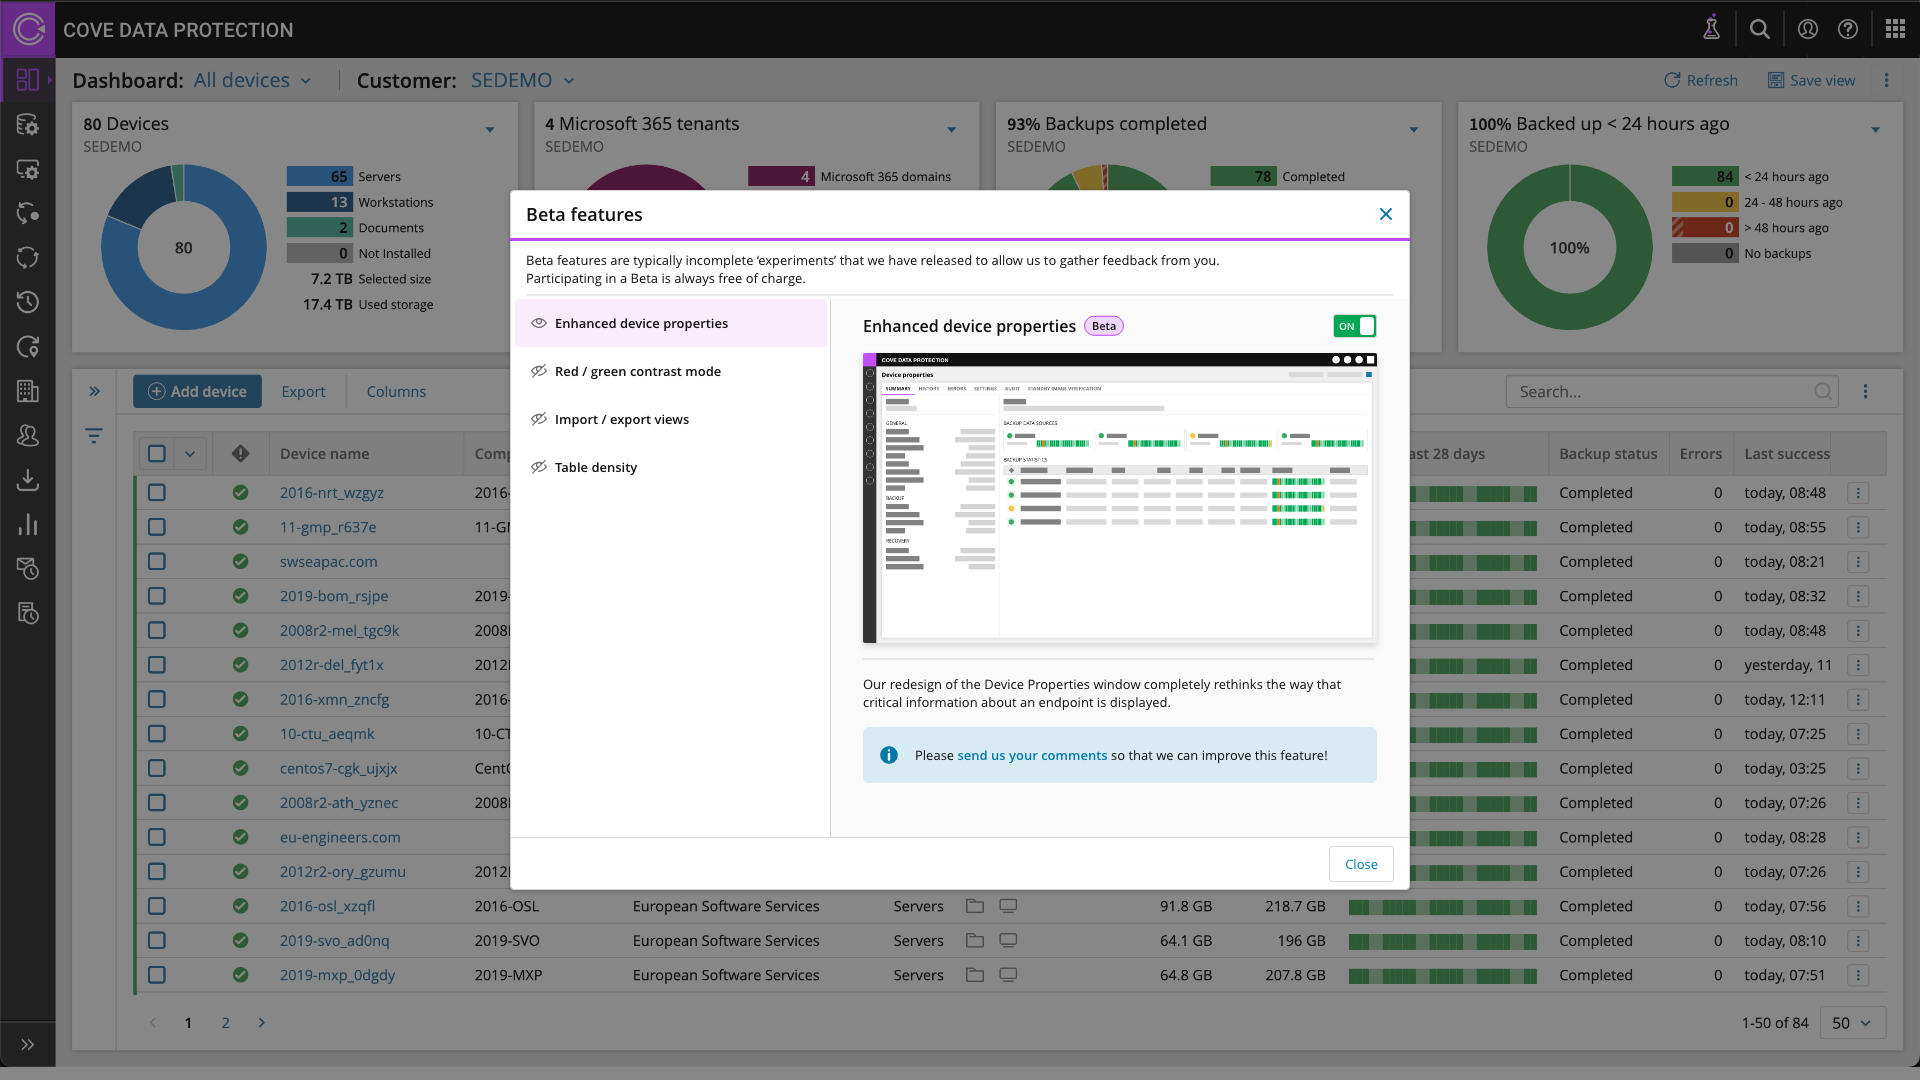The image size is (1920, 1080).
Task: Open the user account profile icon
Action: tap(1808, 29)
